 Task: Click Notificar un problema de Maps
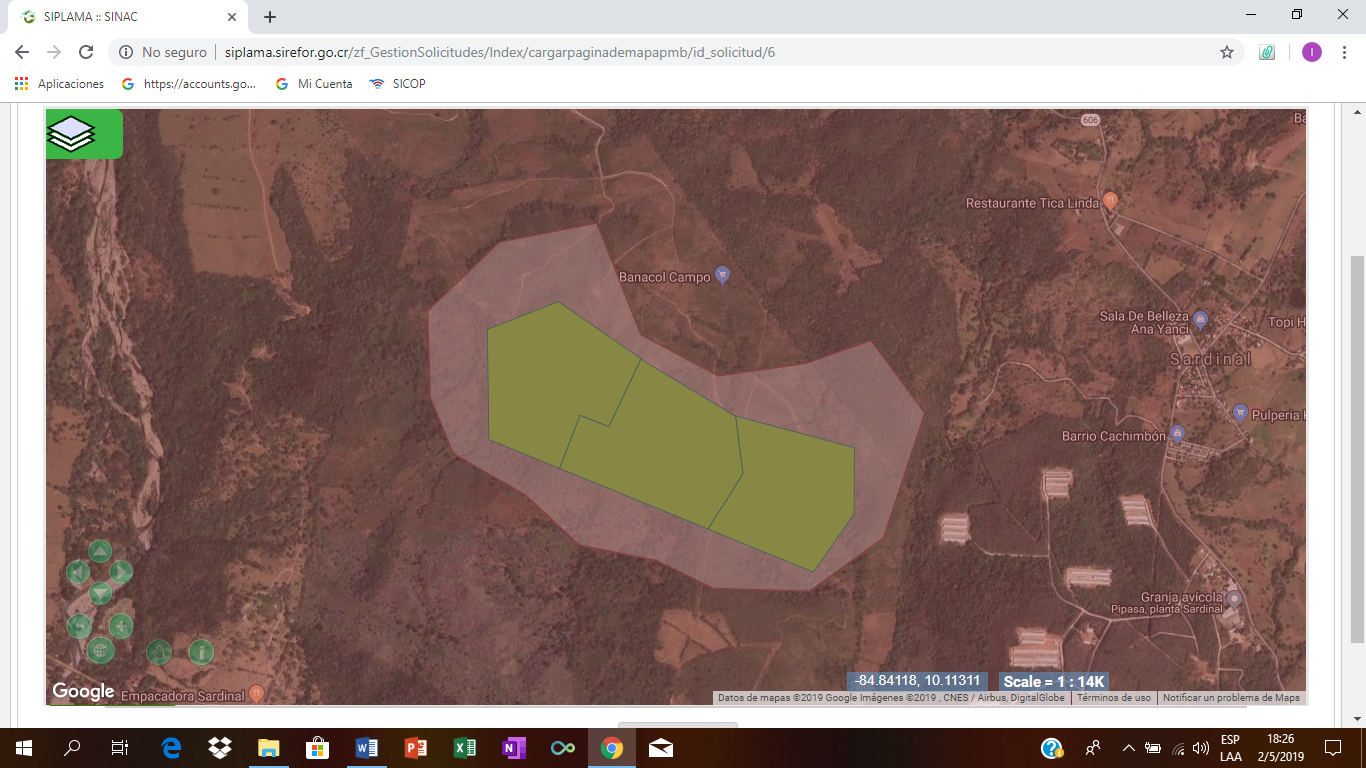(x=1231, y=698)
